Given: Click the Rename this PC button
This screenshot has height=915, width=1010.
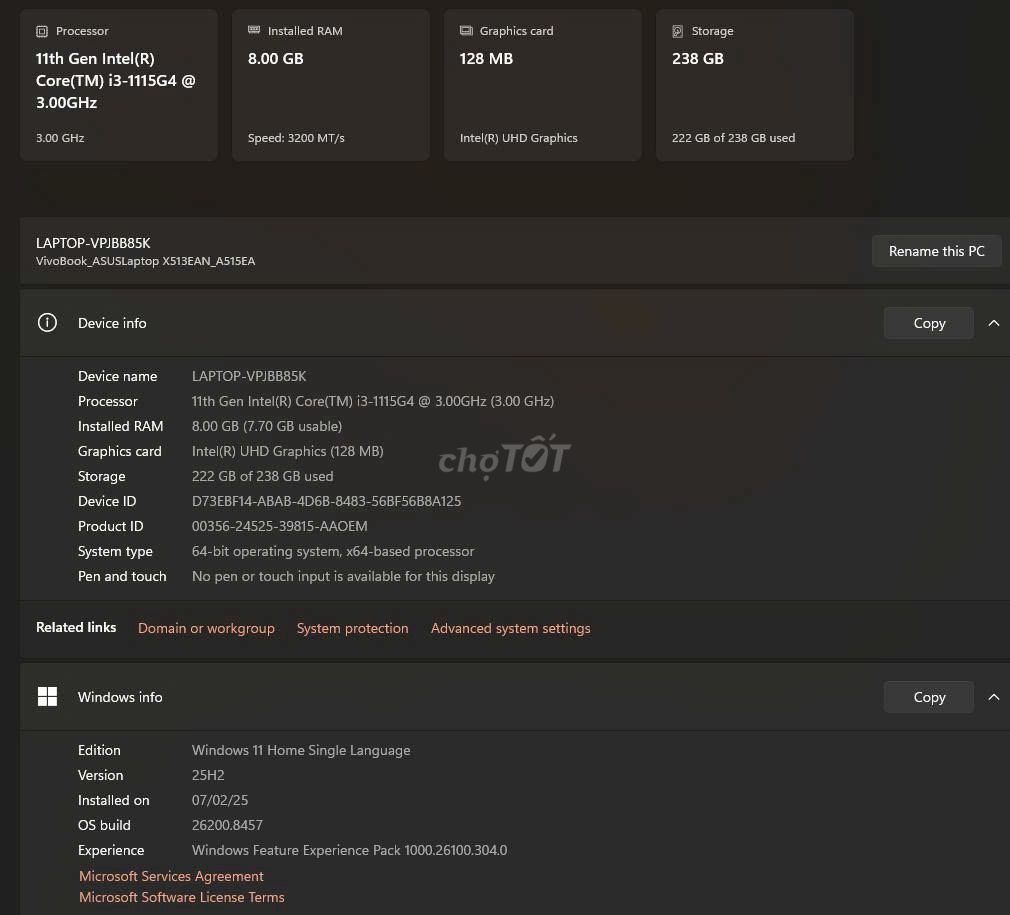Looking at the screenshot, I should (937, 251).
